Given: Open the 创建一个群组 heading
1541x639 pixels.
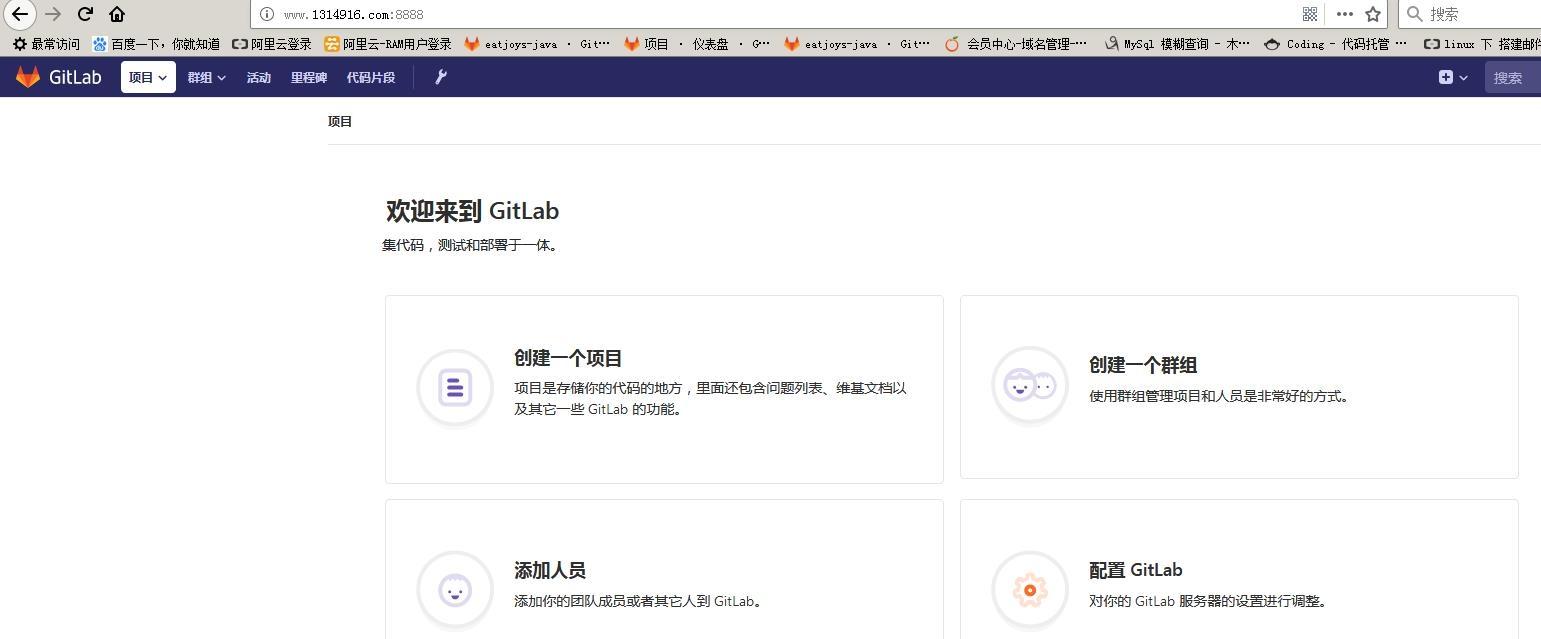Looking at the screenshot, I should 1143,365.
